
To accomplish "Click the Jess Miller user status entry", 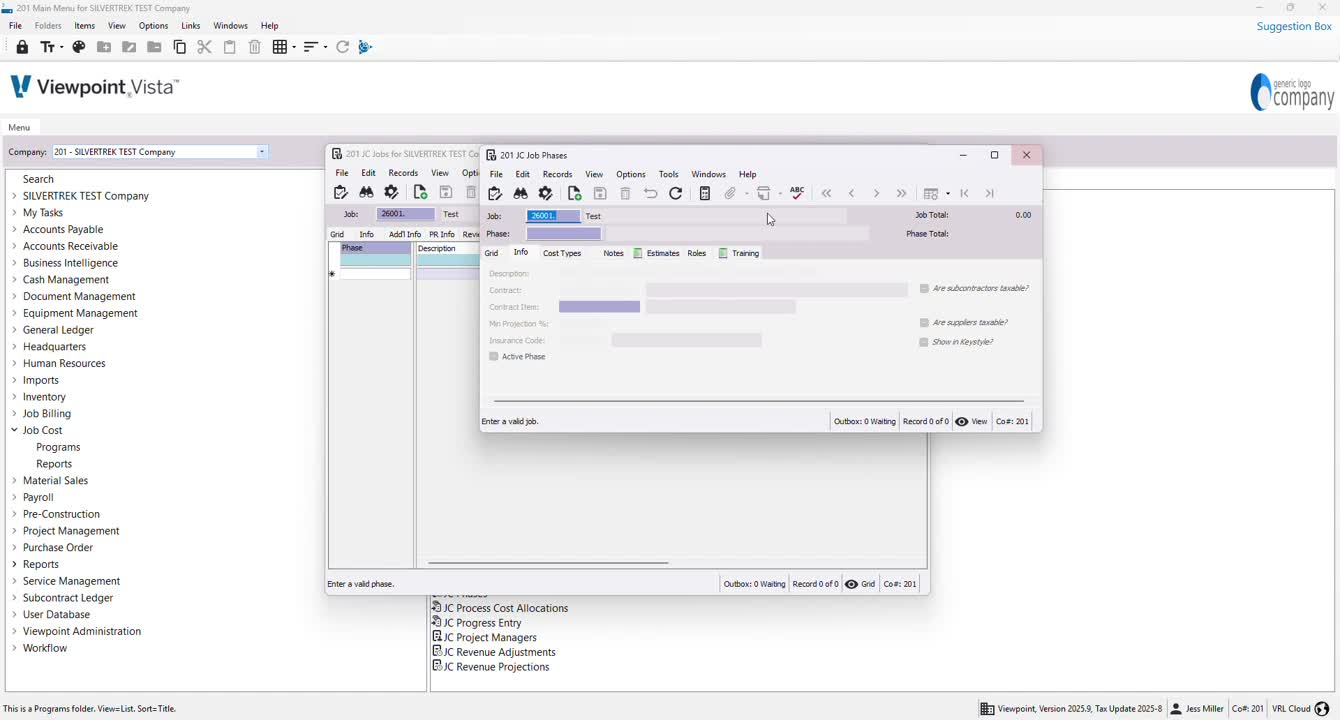I will point(1197,709).
